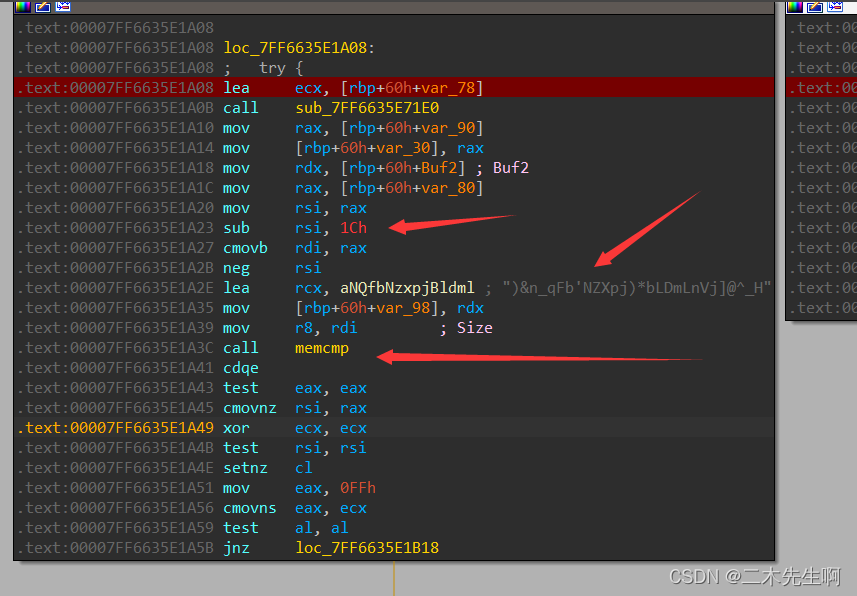
Task: Click the color palette icon in right panel toolbar
Action: [x=795, y=7]
